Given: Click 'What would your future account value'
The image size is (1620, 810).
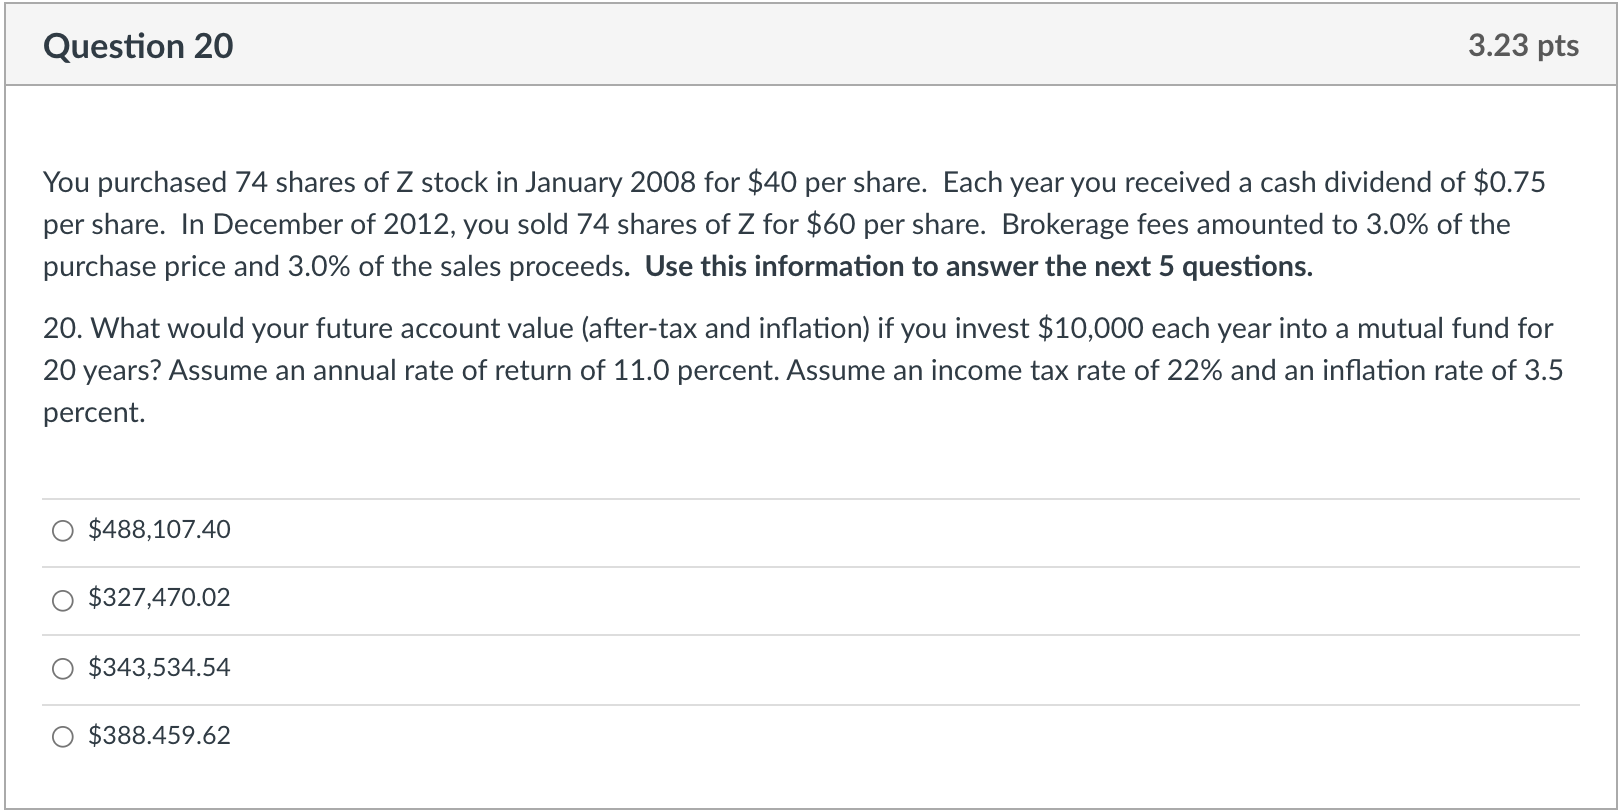Looking at the screenshot, I should pos(300,329).
